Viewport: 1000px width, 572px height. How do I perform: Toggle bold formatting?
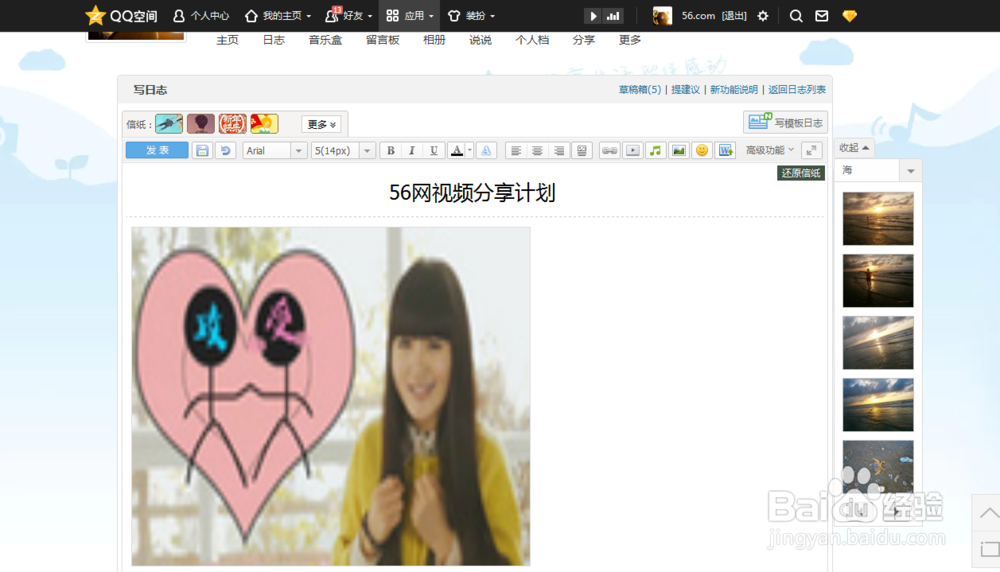(x=390, y=150)
